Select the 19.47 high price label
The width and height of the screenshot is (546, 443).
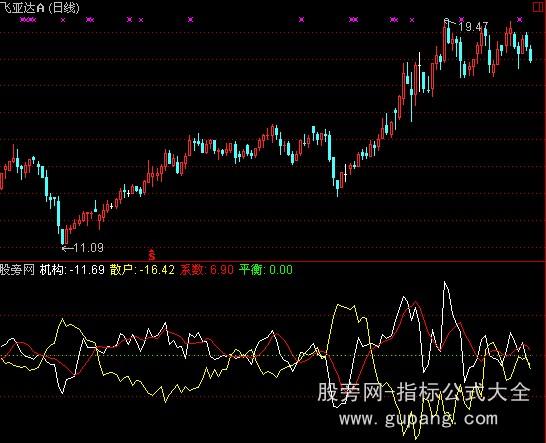click(x=473, y=27)
